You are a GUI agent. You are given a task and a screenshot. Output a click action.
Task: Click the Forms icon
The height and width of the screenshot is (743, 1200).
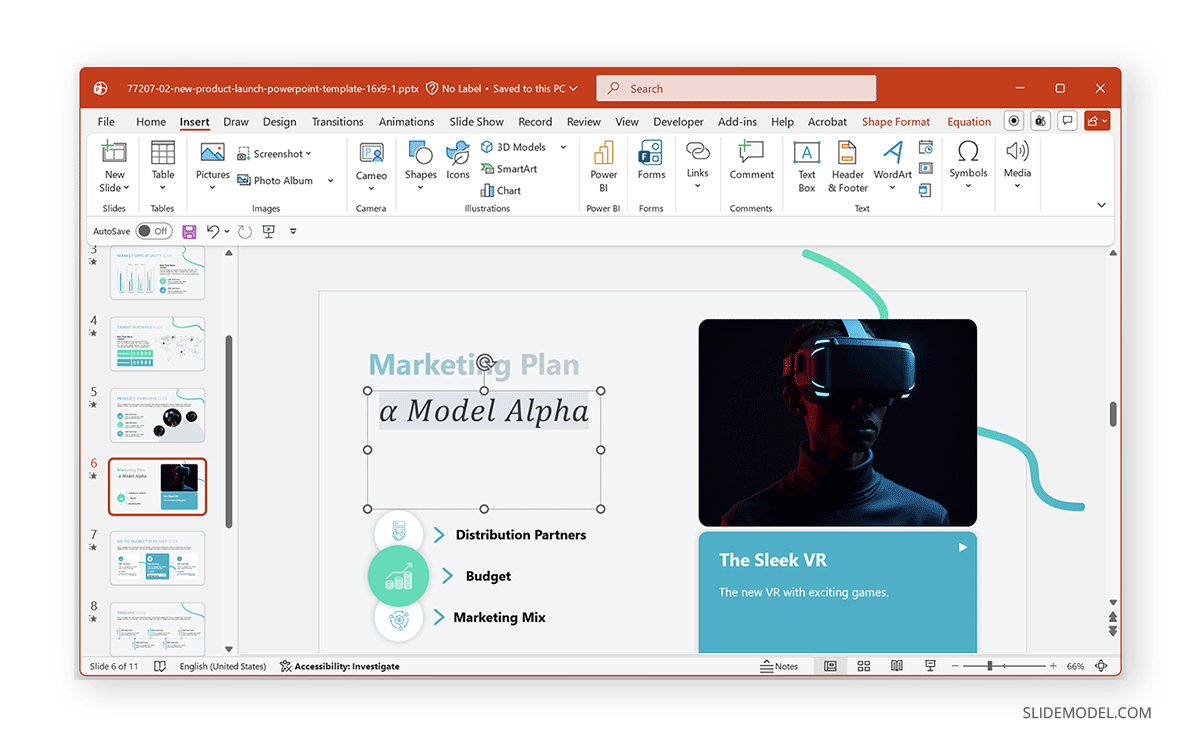(651, 153)
